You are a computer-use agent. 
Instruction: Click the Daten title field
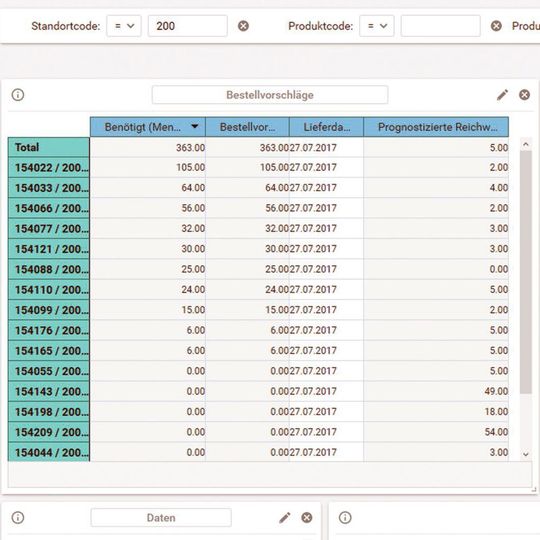pyautogui.click(x=161, y=518)
